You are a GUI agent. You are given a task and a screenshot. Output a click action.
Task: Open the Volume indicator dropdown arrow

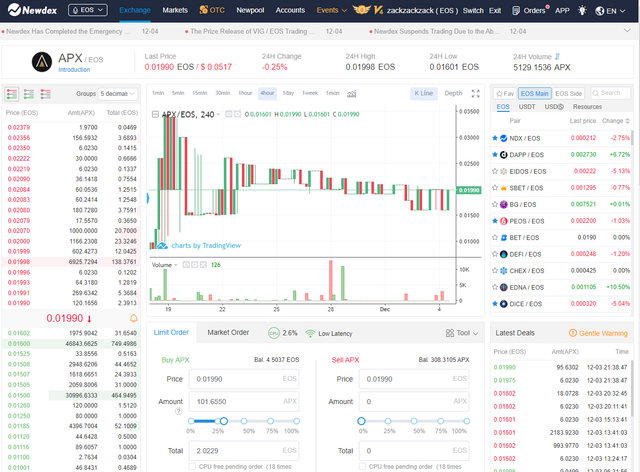pyautogui.click(x=176, y=265)
